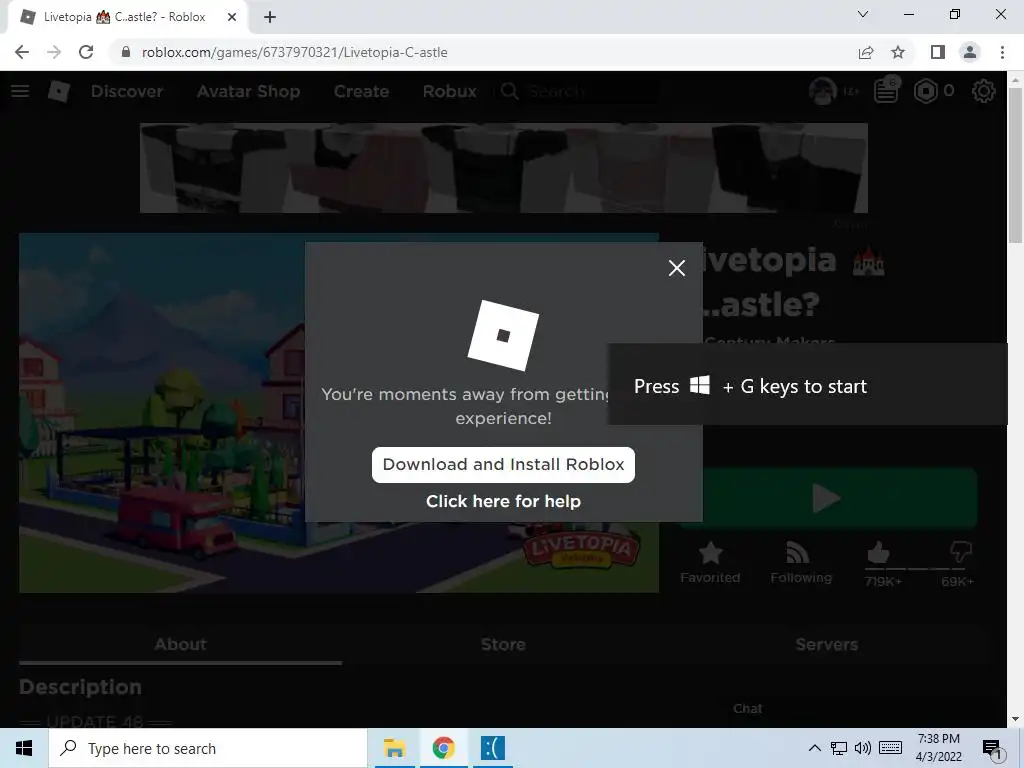
Task: Open the Action Center notifications
Action: 993,748
